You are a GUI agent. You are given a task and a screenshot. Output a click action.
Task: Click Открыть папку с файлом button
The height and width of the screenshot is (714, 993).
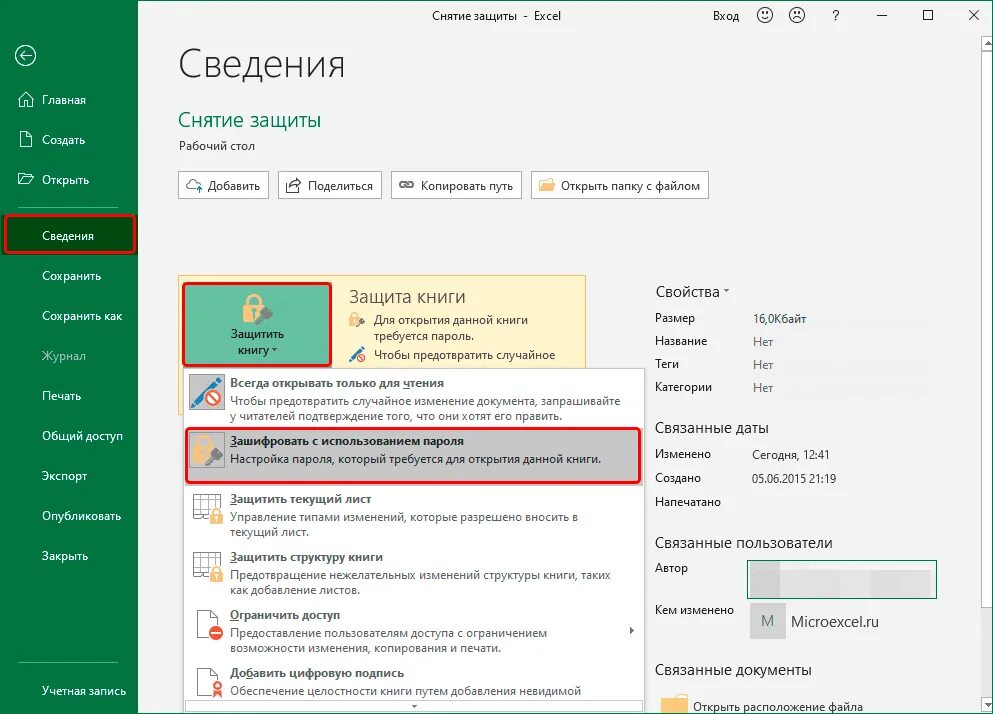click(619, 185)
